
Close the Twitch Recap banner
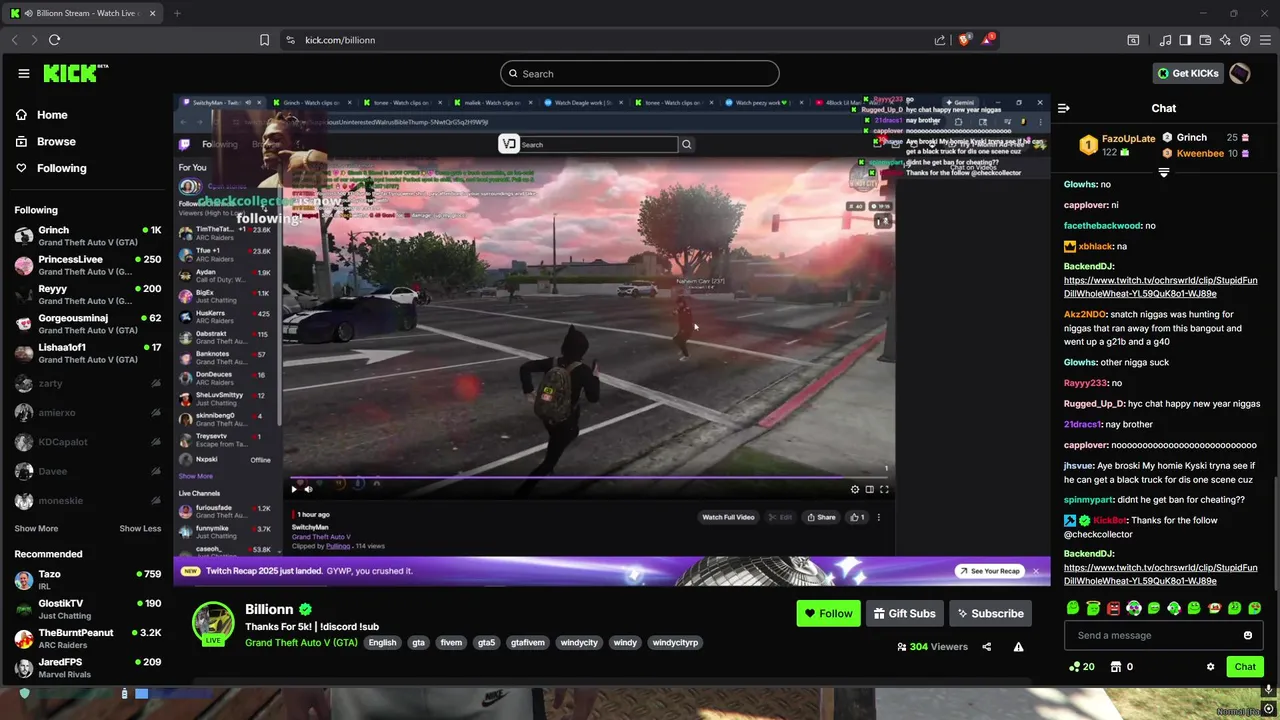pyautogui.click(x=1035, y=571)
